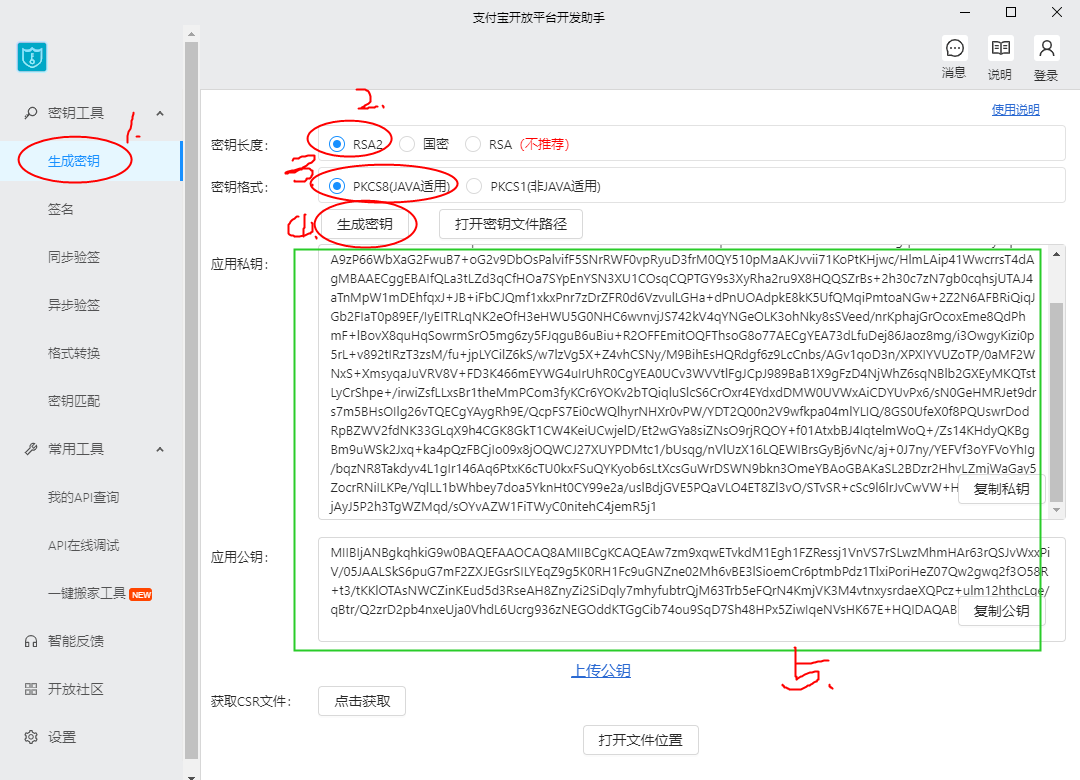Image resolution: width=1080 pixels, height=780 pixels.
Task: Click 点击获取 for CSR file
Action: (362, 701)
